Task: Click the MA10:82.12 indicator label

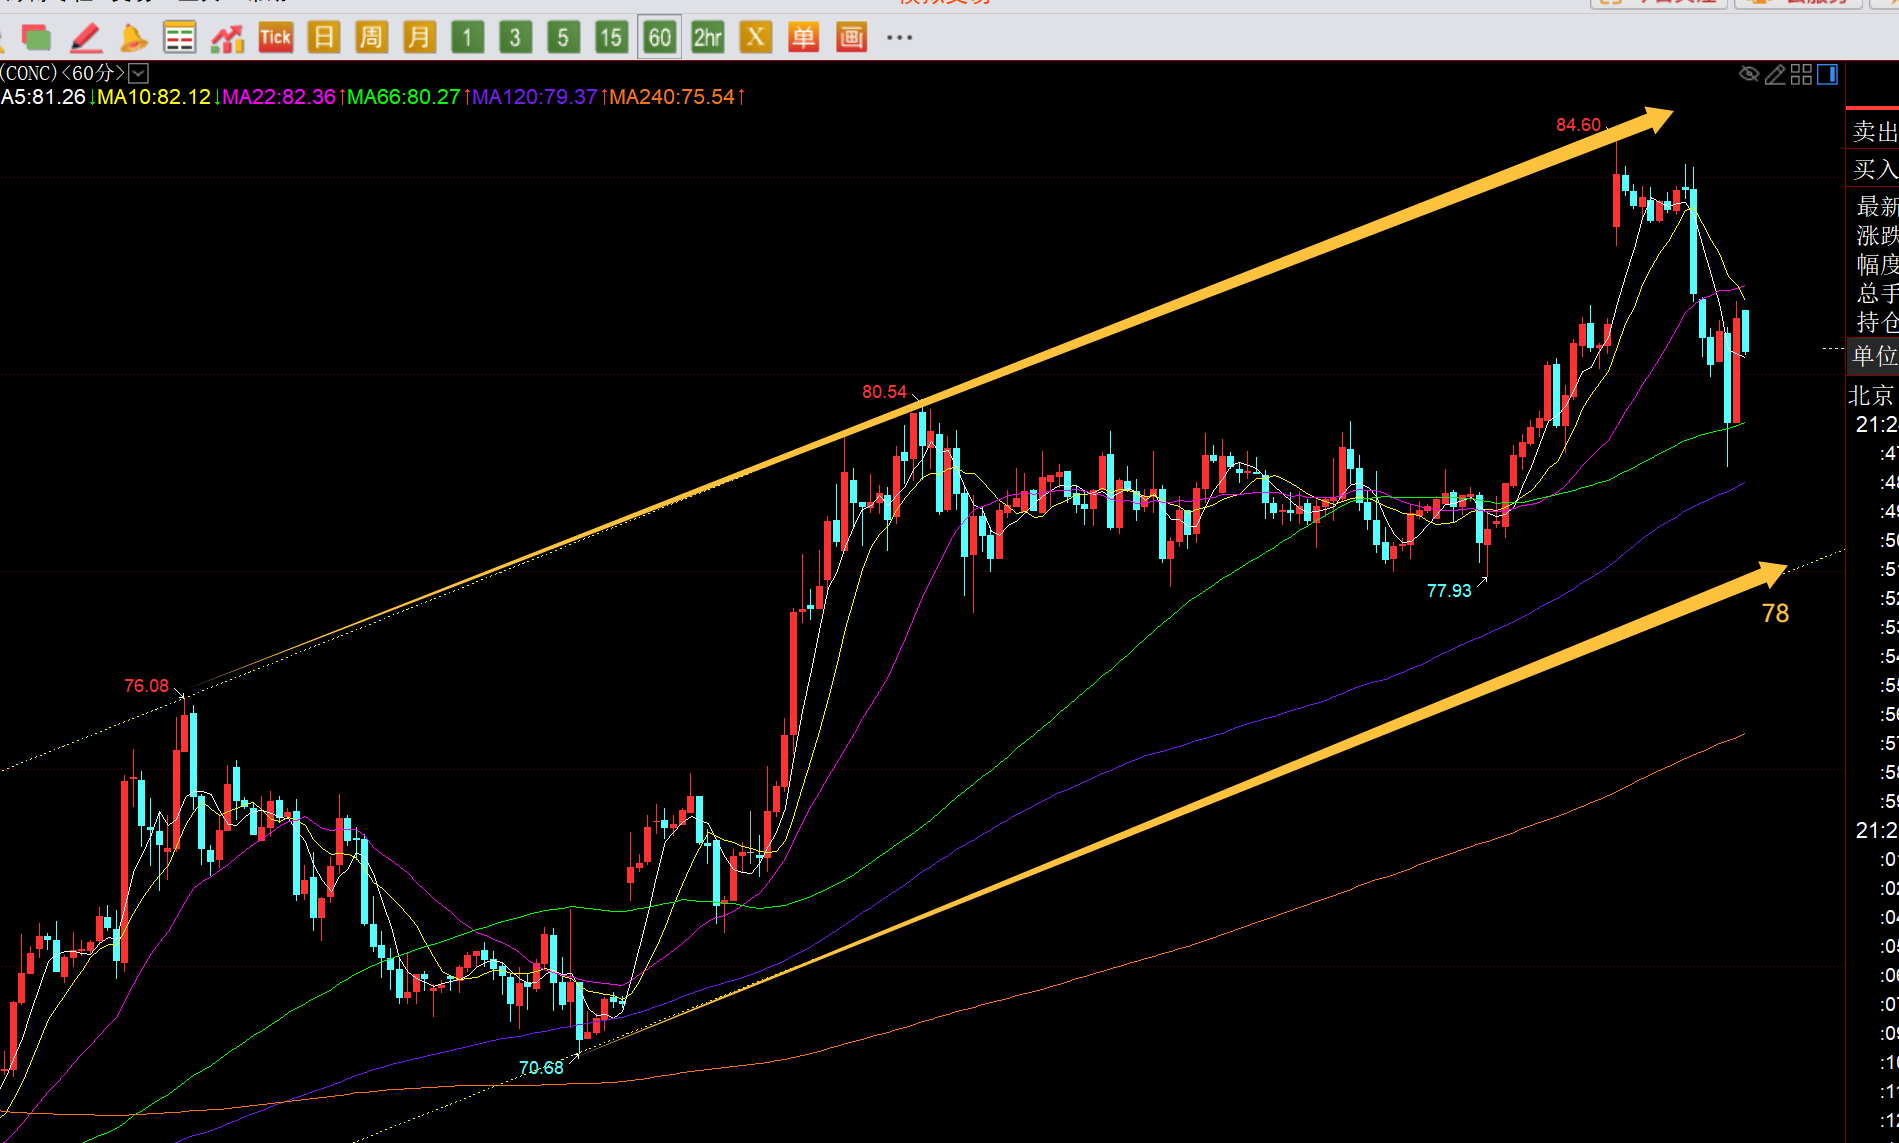Action: [x=154, y=97]
